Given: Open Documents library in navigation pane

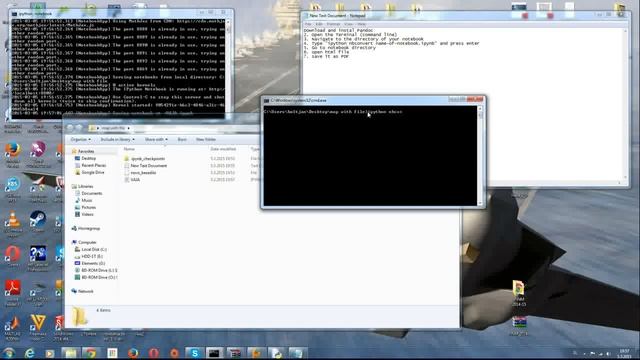Looking at the screenshot, I should tap(91, 193).
